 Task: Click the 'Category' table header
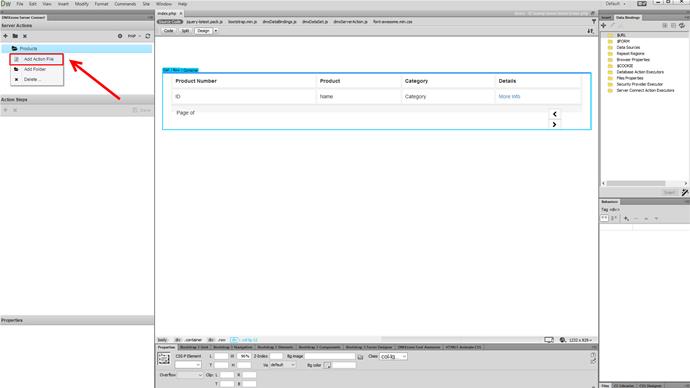tap(416, 81)
